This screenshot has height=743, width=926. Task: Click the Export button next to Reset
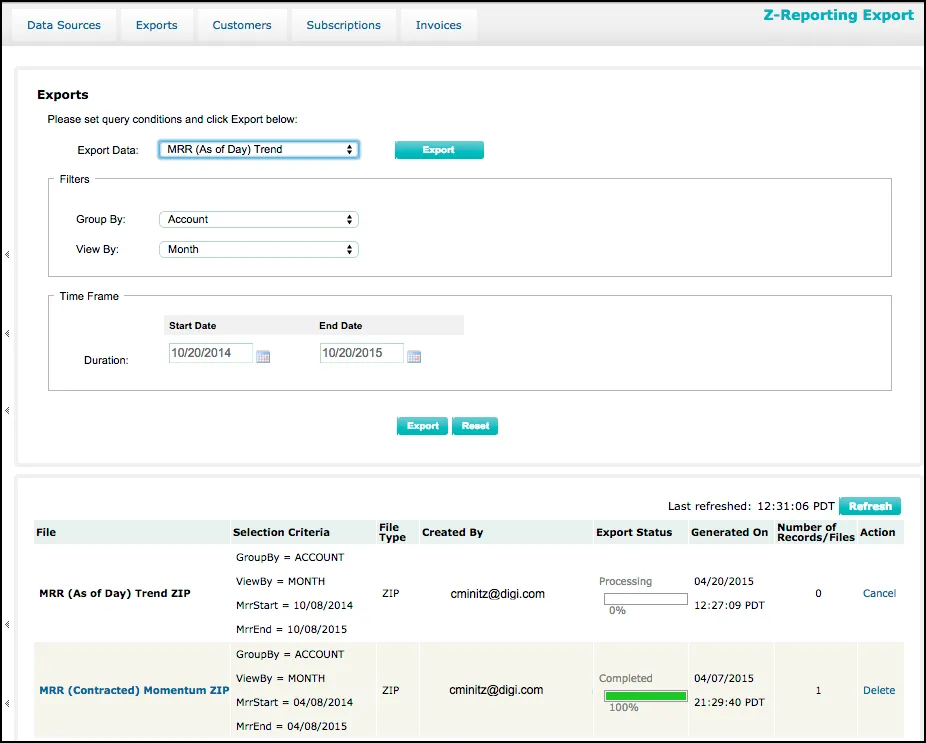422,426
